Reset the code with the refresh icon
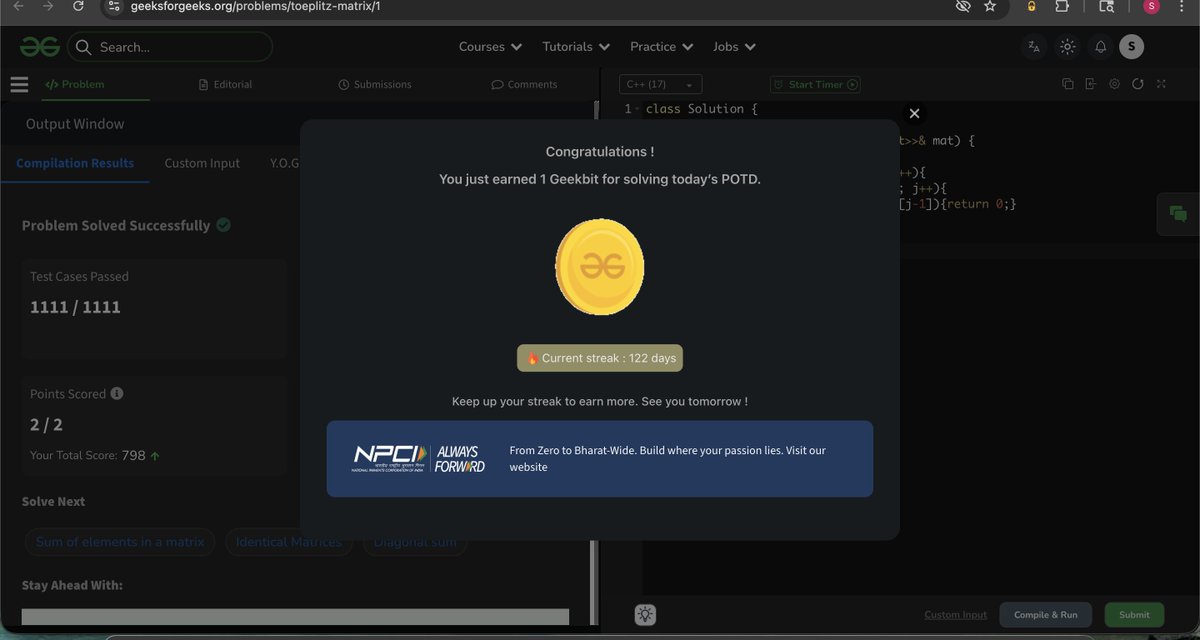The height and width of the screenshot is (640, 1200). coord(1137,84)
